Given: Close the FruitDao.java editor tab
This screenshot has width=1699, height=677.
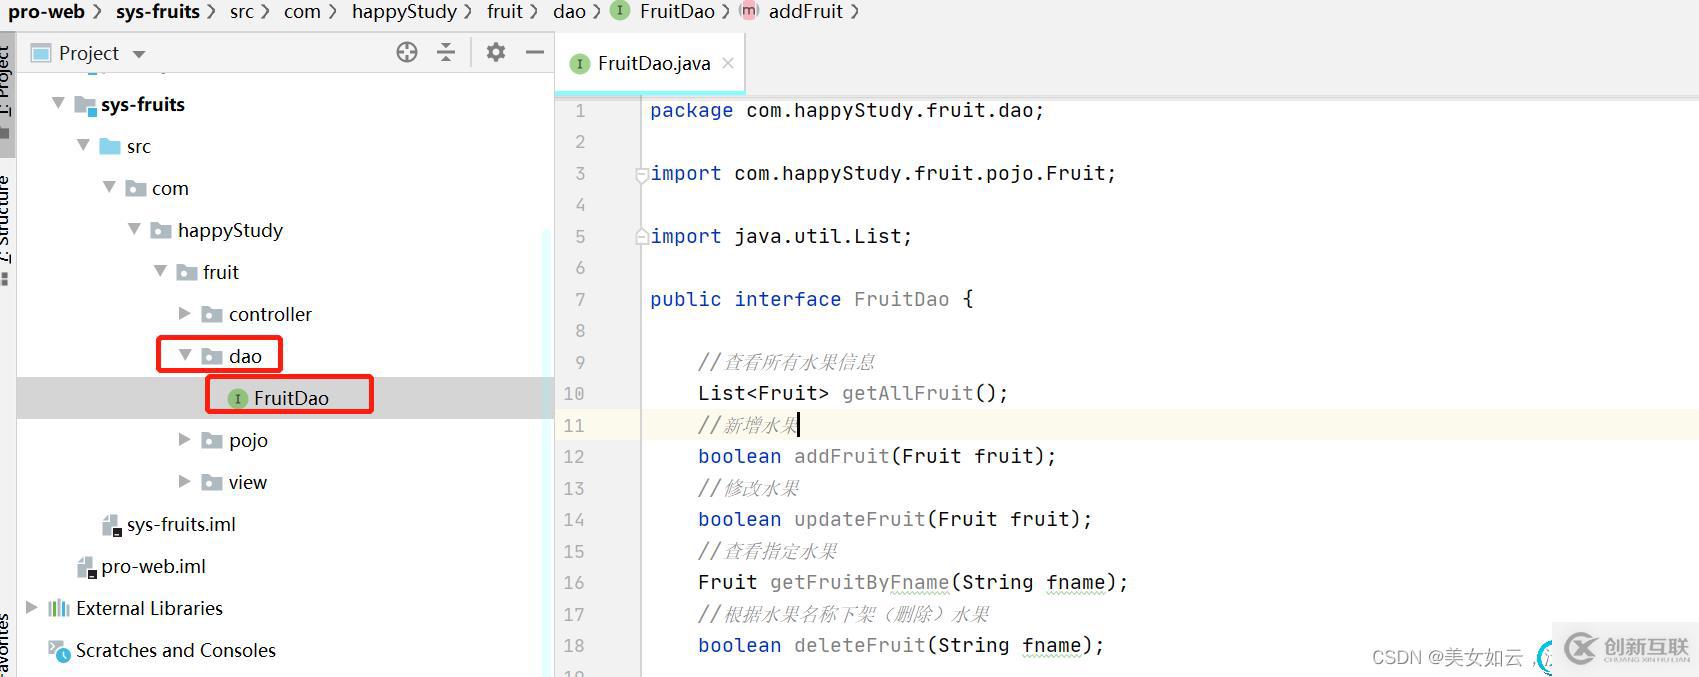Looking at the screenshot, I should point(728,63).
